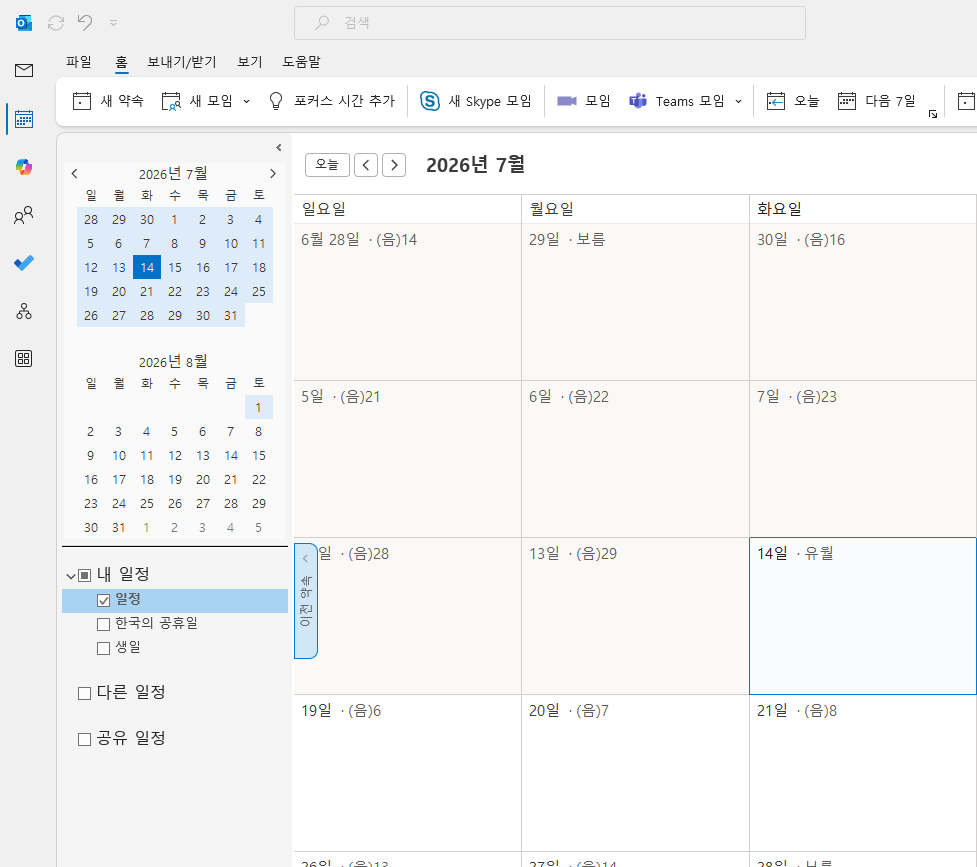Collapse the 내 일정 group chevron

[71, 575]
